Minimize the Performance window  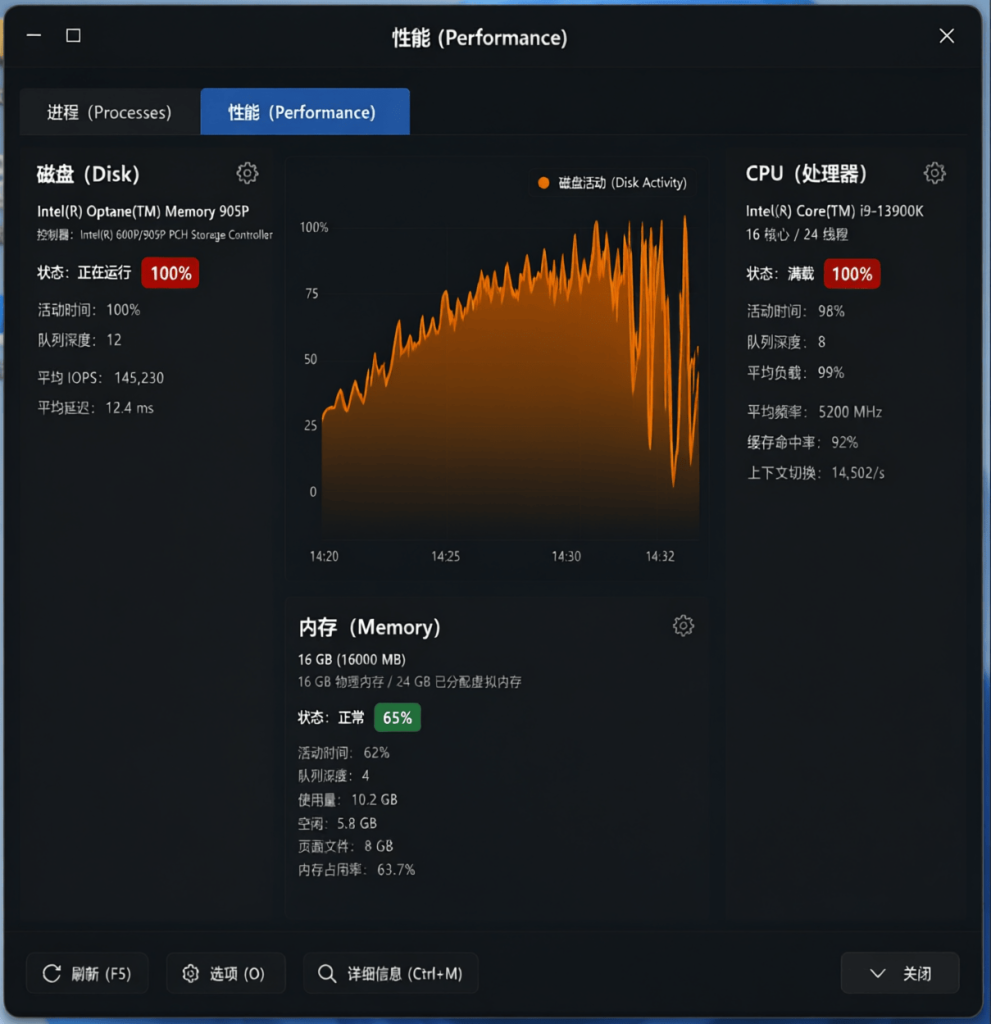[x=34, y=35]
